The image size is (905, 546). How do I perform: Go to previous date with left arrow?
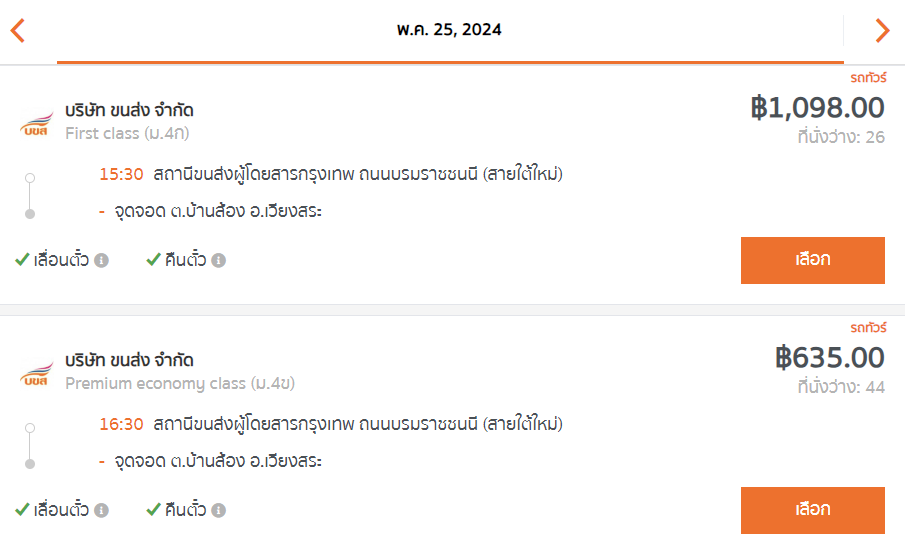(x=18, y=31)
